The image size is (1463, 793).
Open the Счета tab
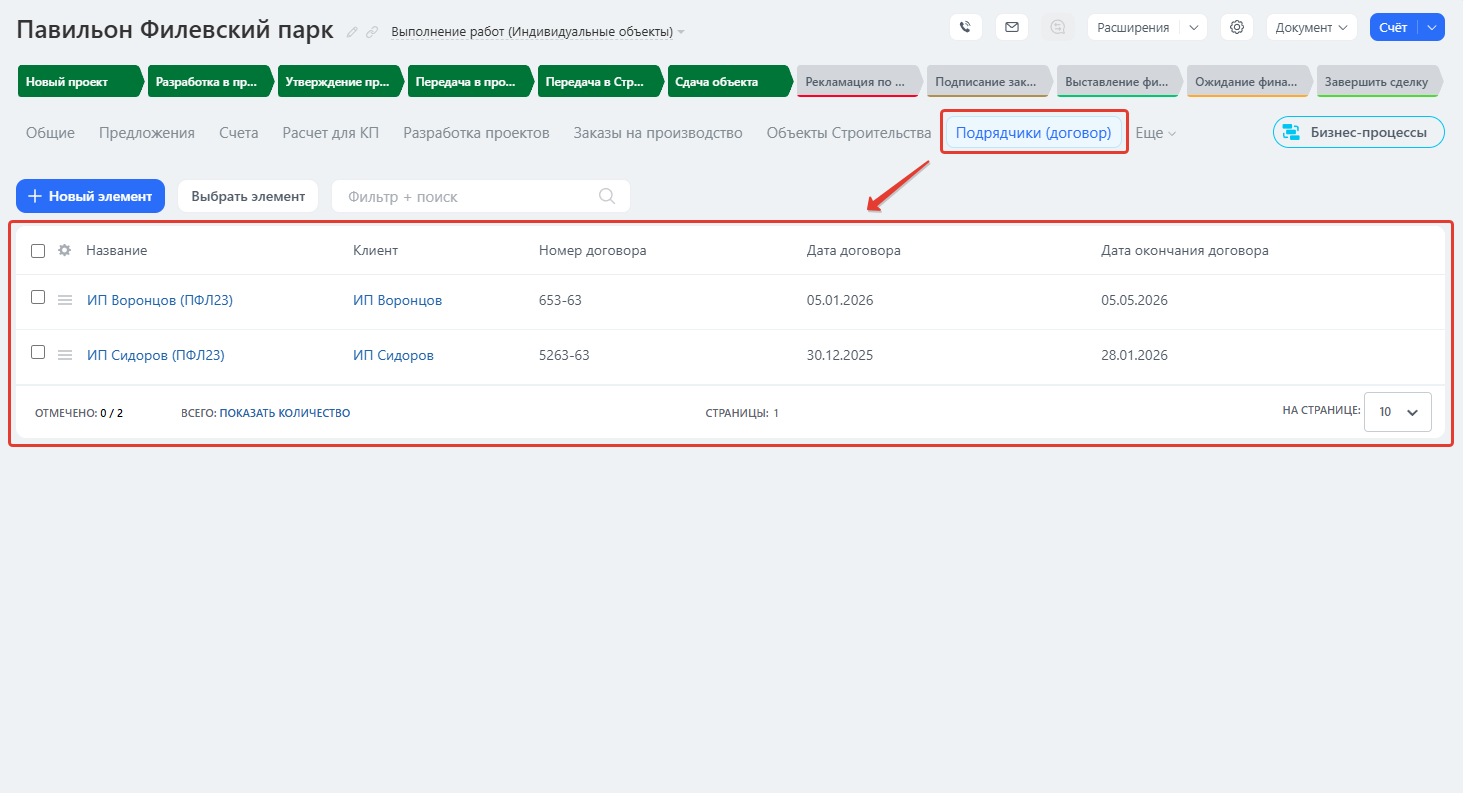point(238,133)
